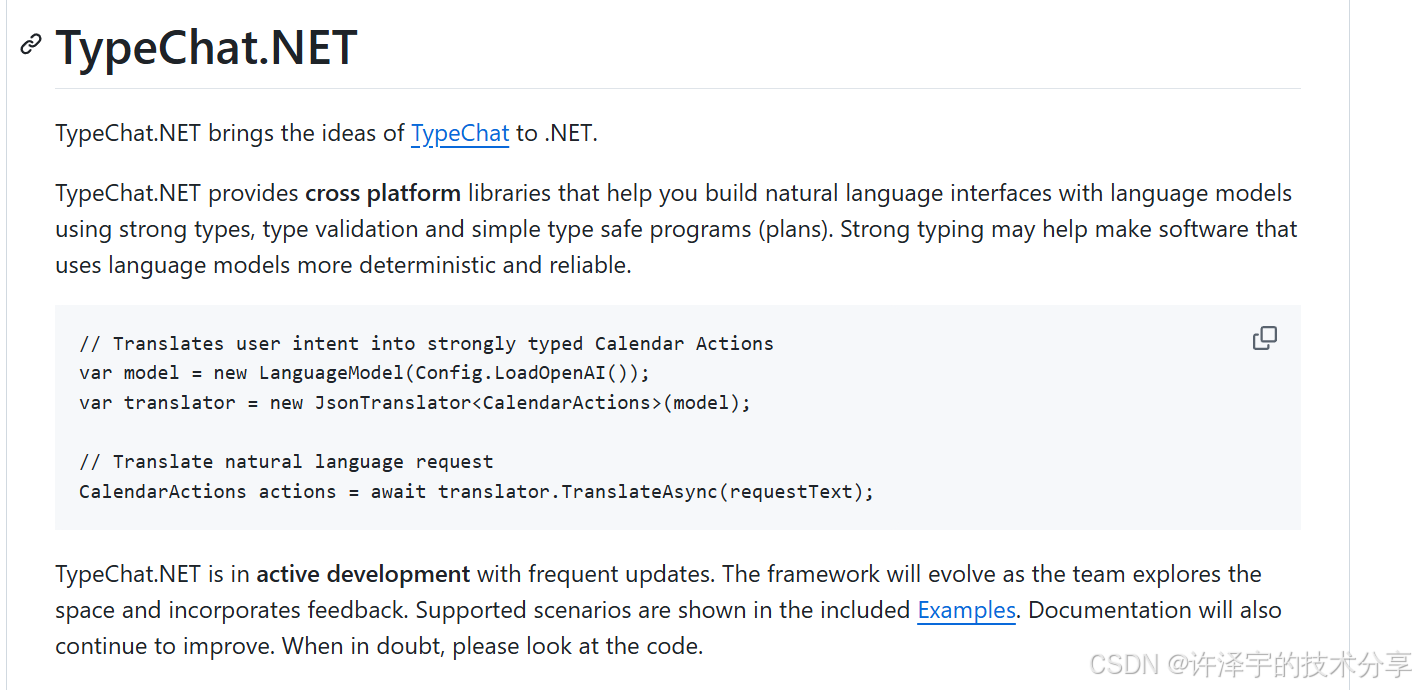
Task: Click the bold 'cross platform' text
Action: point(383,193)
